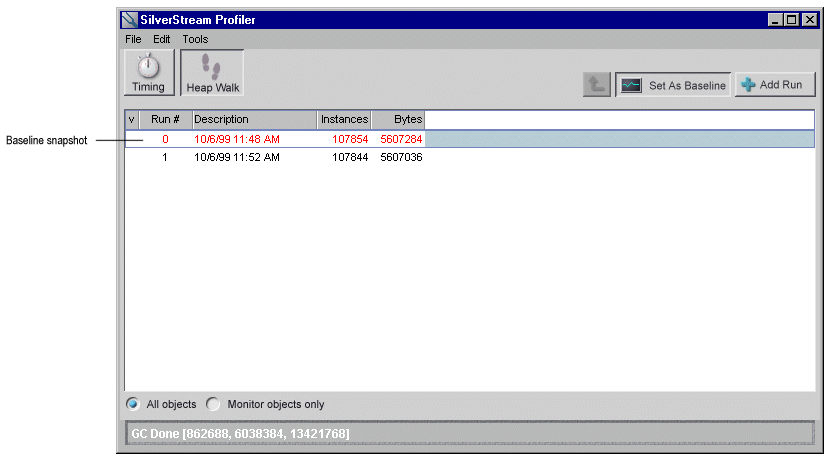Open the File menu

tap(133, 39)
